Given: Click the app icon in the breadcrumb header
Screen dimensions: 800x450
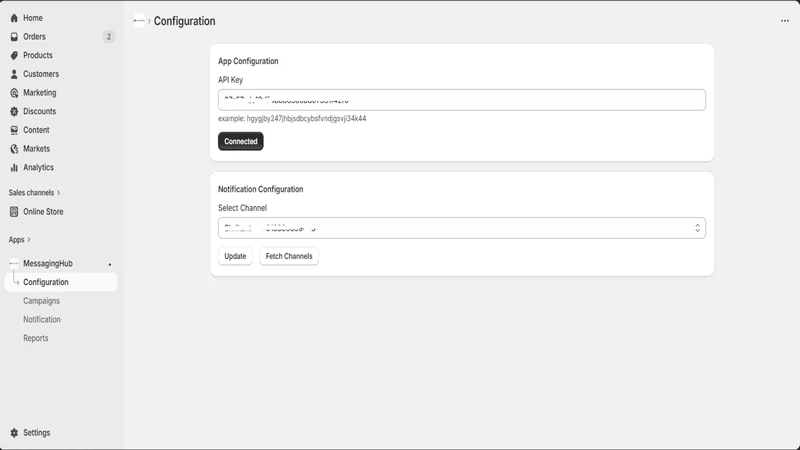Looking at the screenshot, I should [x=139, y=21].
